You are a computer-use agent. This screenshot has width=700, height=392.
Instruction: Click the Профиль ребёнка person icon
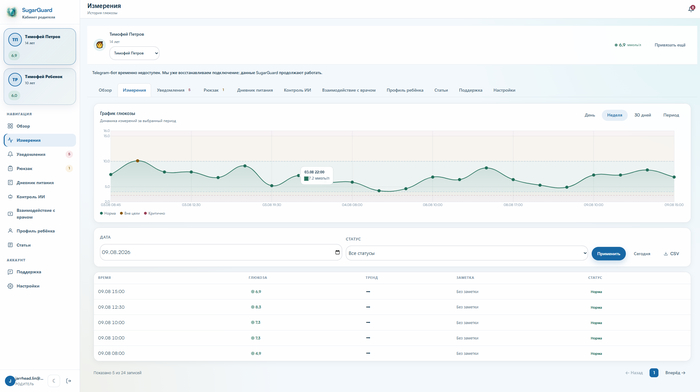10,231
